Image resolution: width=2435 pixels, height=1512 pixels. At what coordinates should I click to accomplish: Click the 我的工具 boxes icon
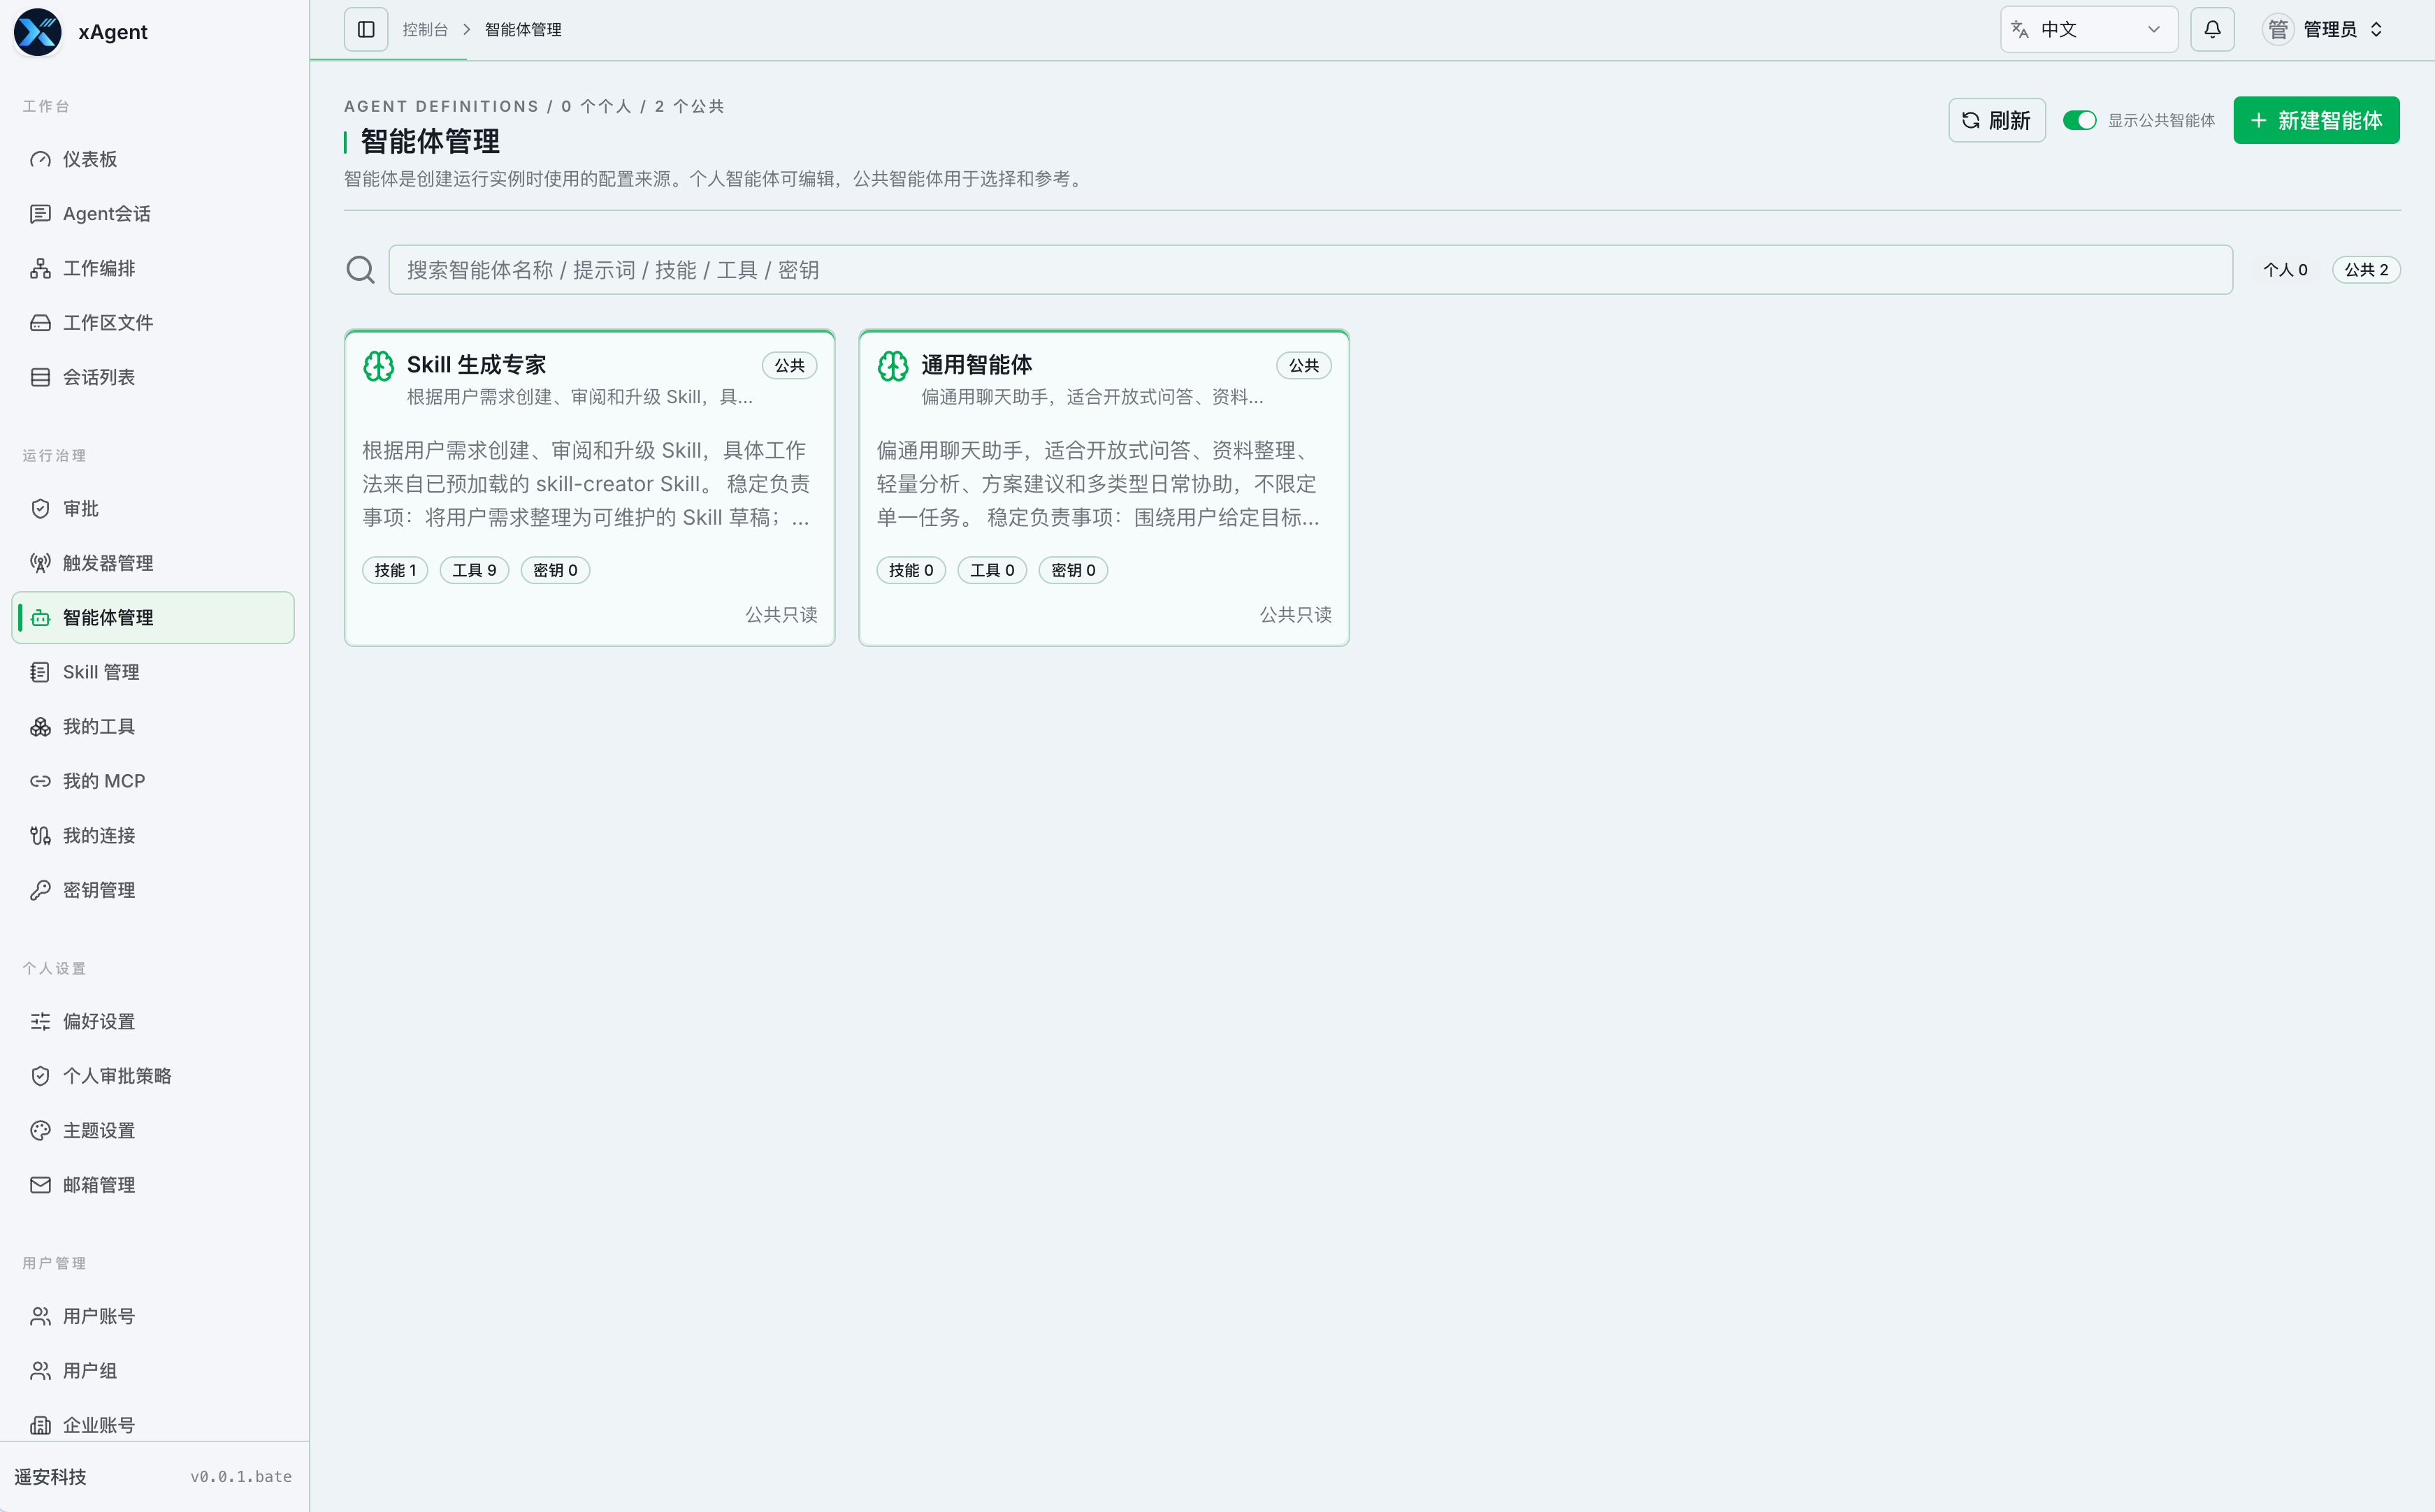point(40,727)
